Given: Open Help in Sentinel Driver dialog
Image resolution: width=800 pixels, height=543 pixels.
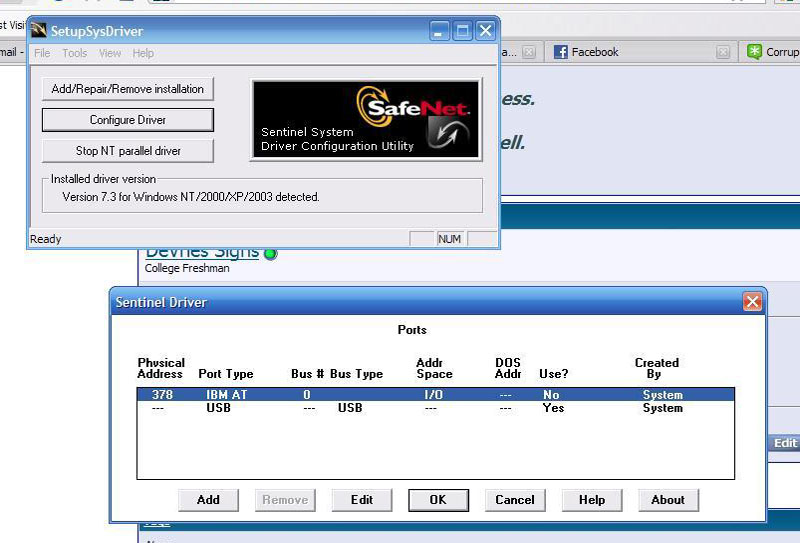Looking at the screenshot, I should pyautogui.click(x=592, y=500).
